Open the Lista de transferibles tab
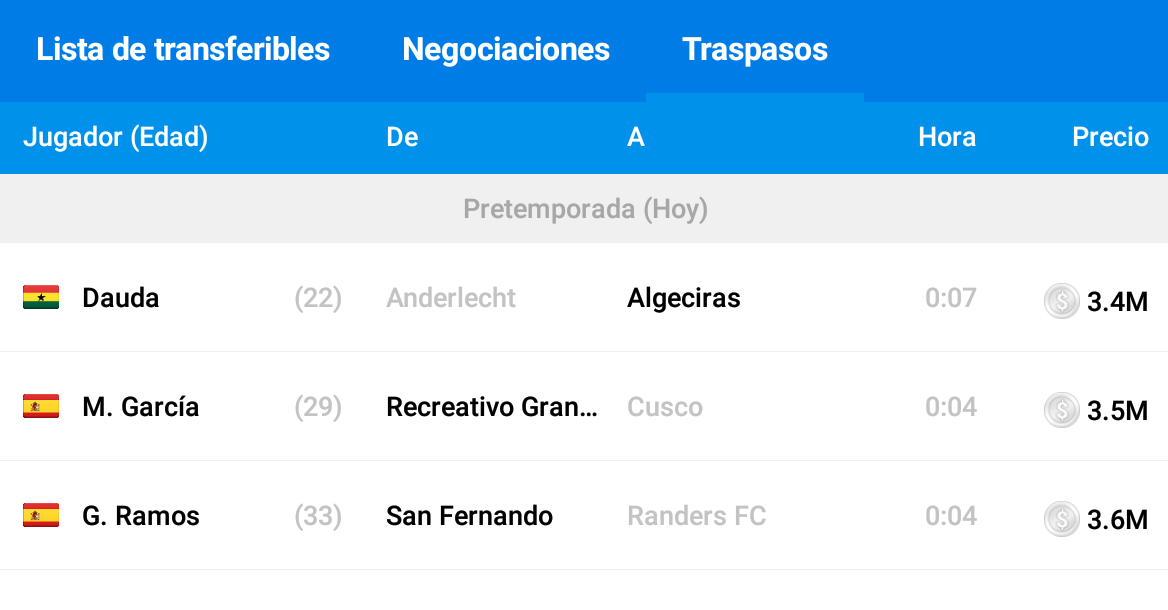The image size is (1168, 610). tap(182, 50)
